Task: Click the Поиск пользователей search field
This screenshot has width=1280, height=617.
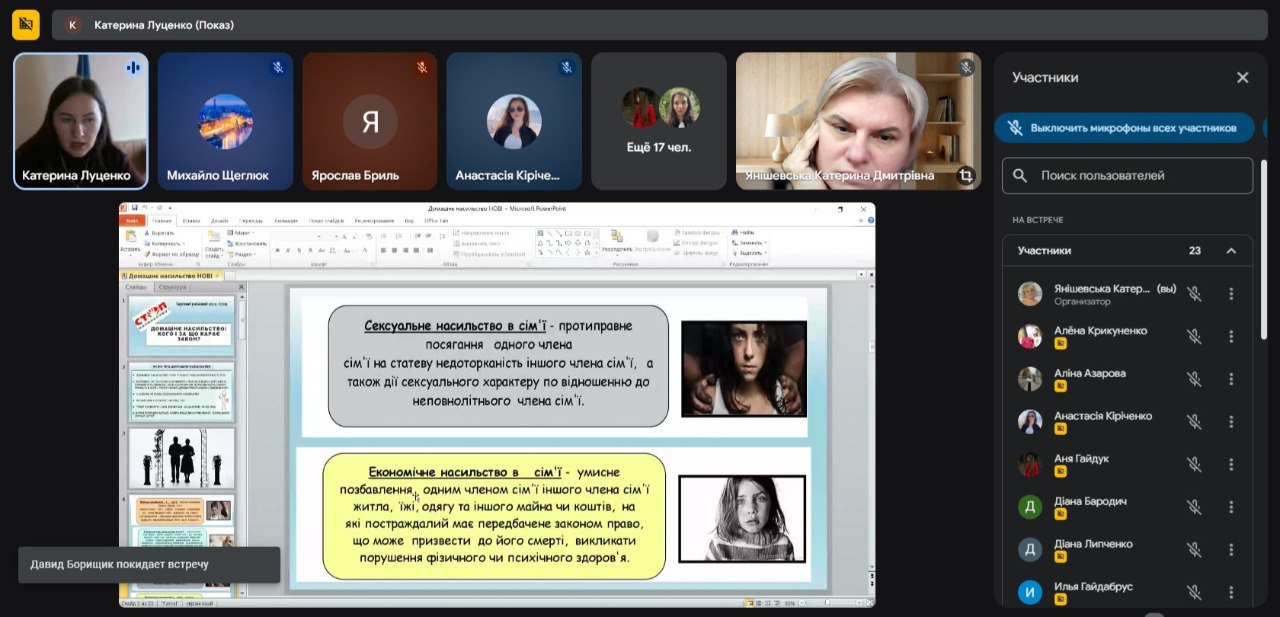Action: point(1140,175)
